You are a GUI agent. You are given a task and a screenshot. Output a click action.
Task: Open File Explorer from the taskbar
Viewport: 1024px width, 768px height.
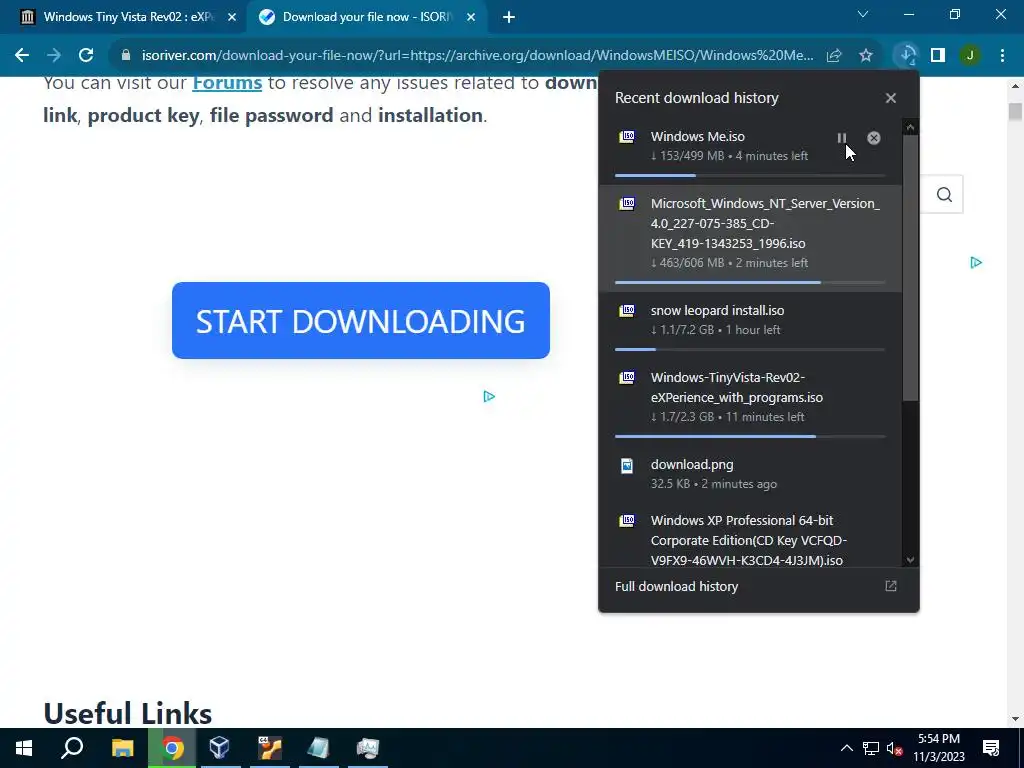pos(122,748)
